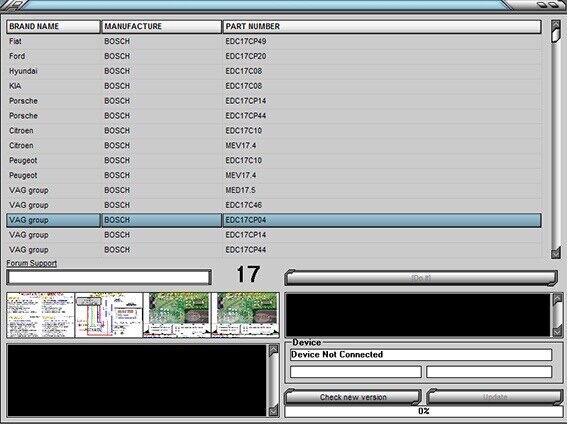This screenshot has height=424, width=567.
Task: Click the Update button
Action: click(x=495, y=397)
